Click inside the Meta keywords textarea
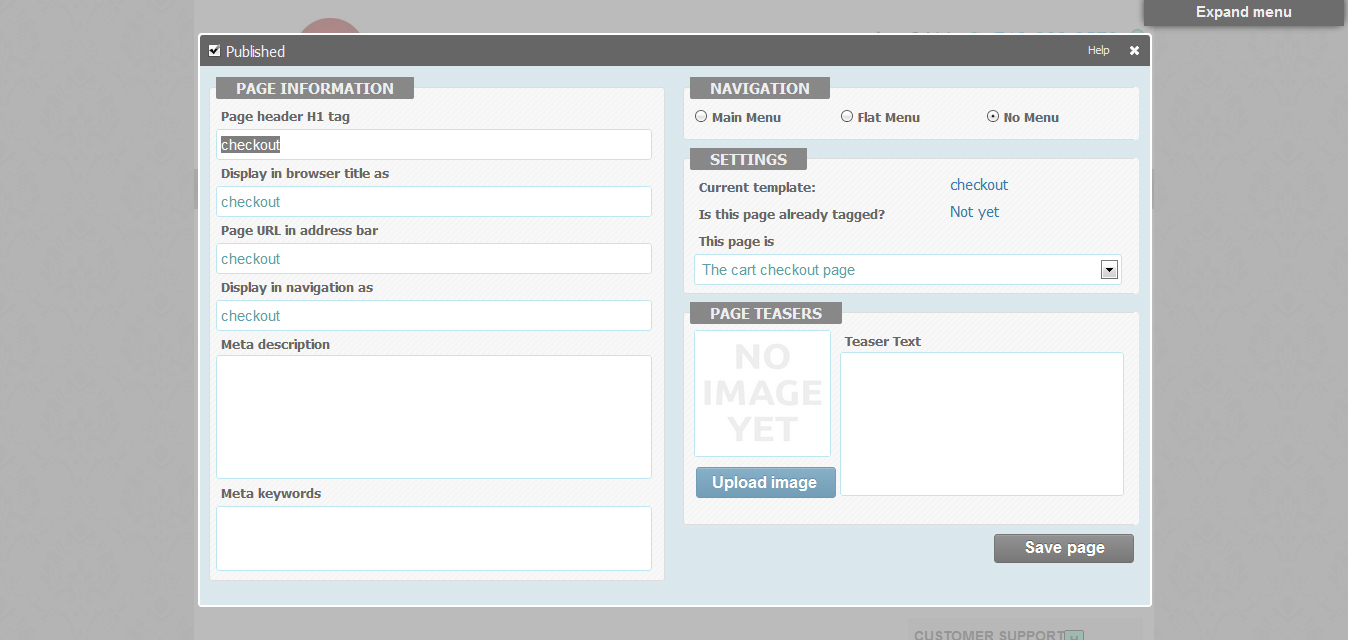The image size is (1348, 640). [434, 538]
